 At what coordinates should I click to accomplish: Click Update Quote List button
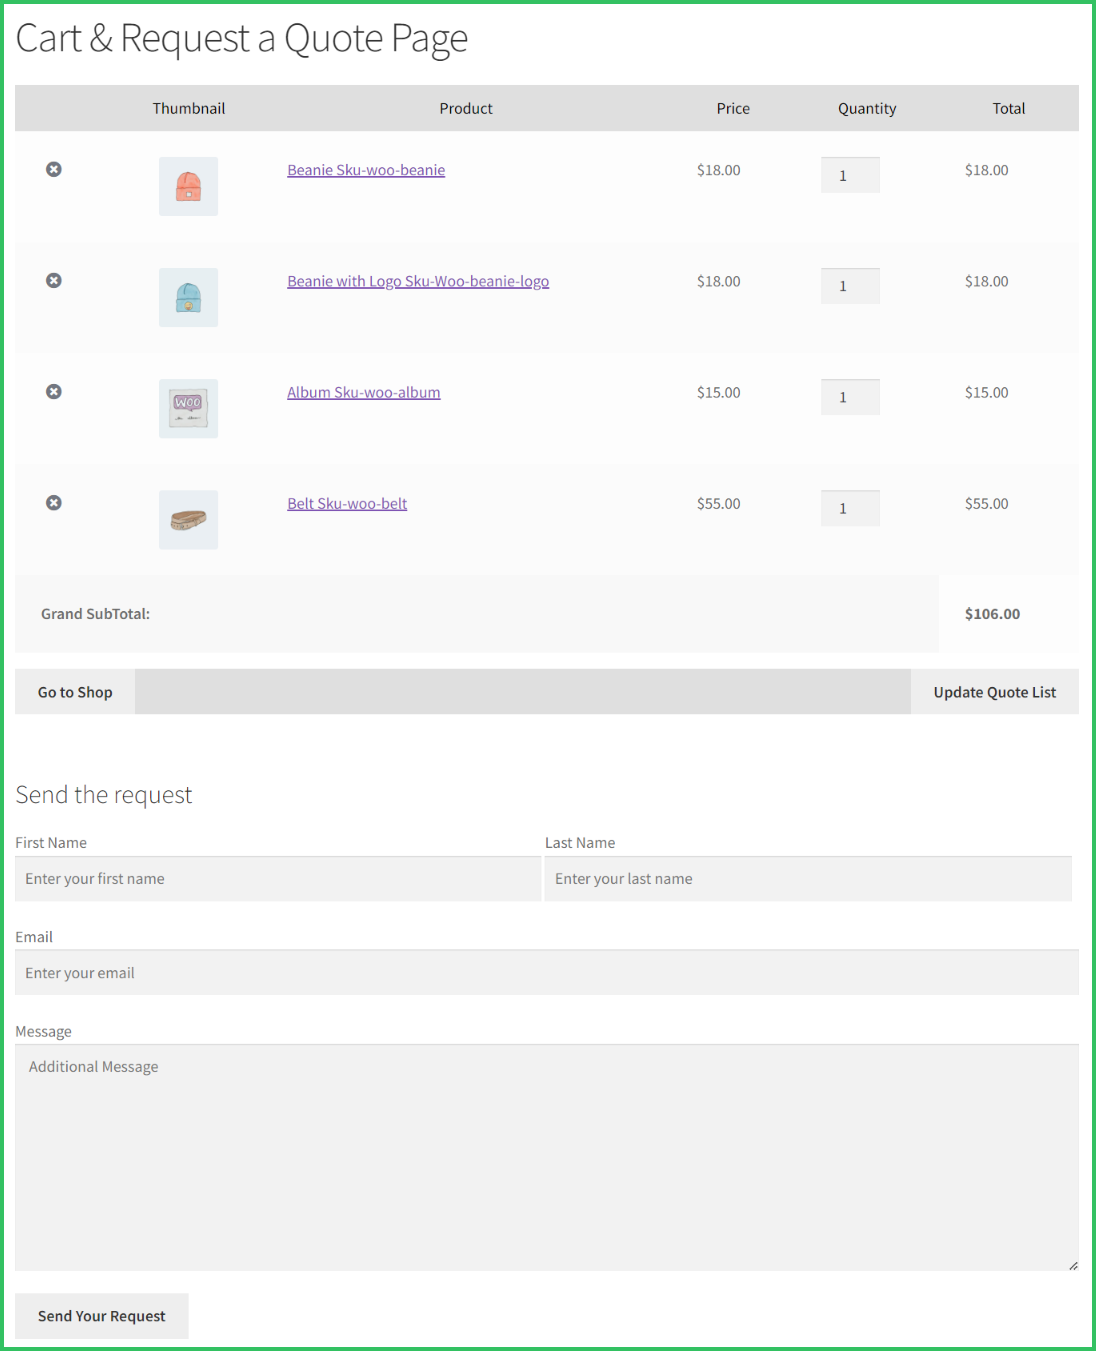[x=995, y=692]
